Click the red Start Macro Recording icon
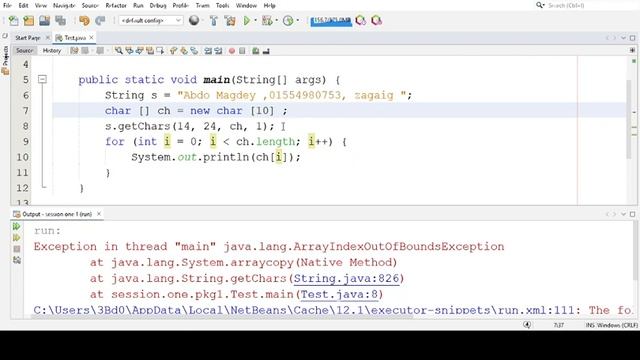 coord(232,51)
